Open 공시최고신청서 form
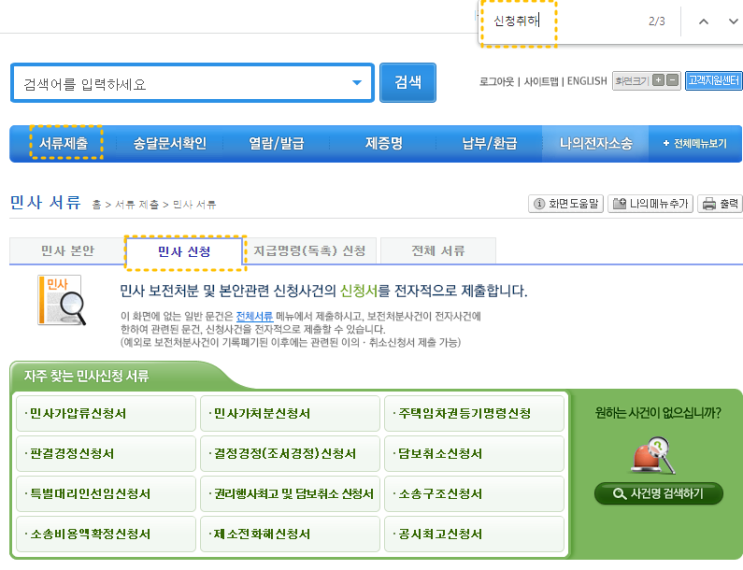The image size is (743, 570). point(474,534)
